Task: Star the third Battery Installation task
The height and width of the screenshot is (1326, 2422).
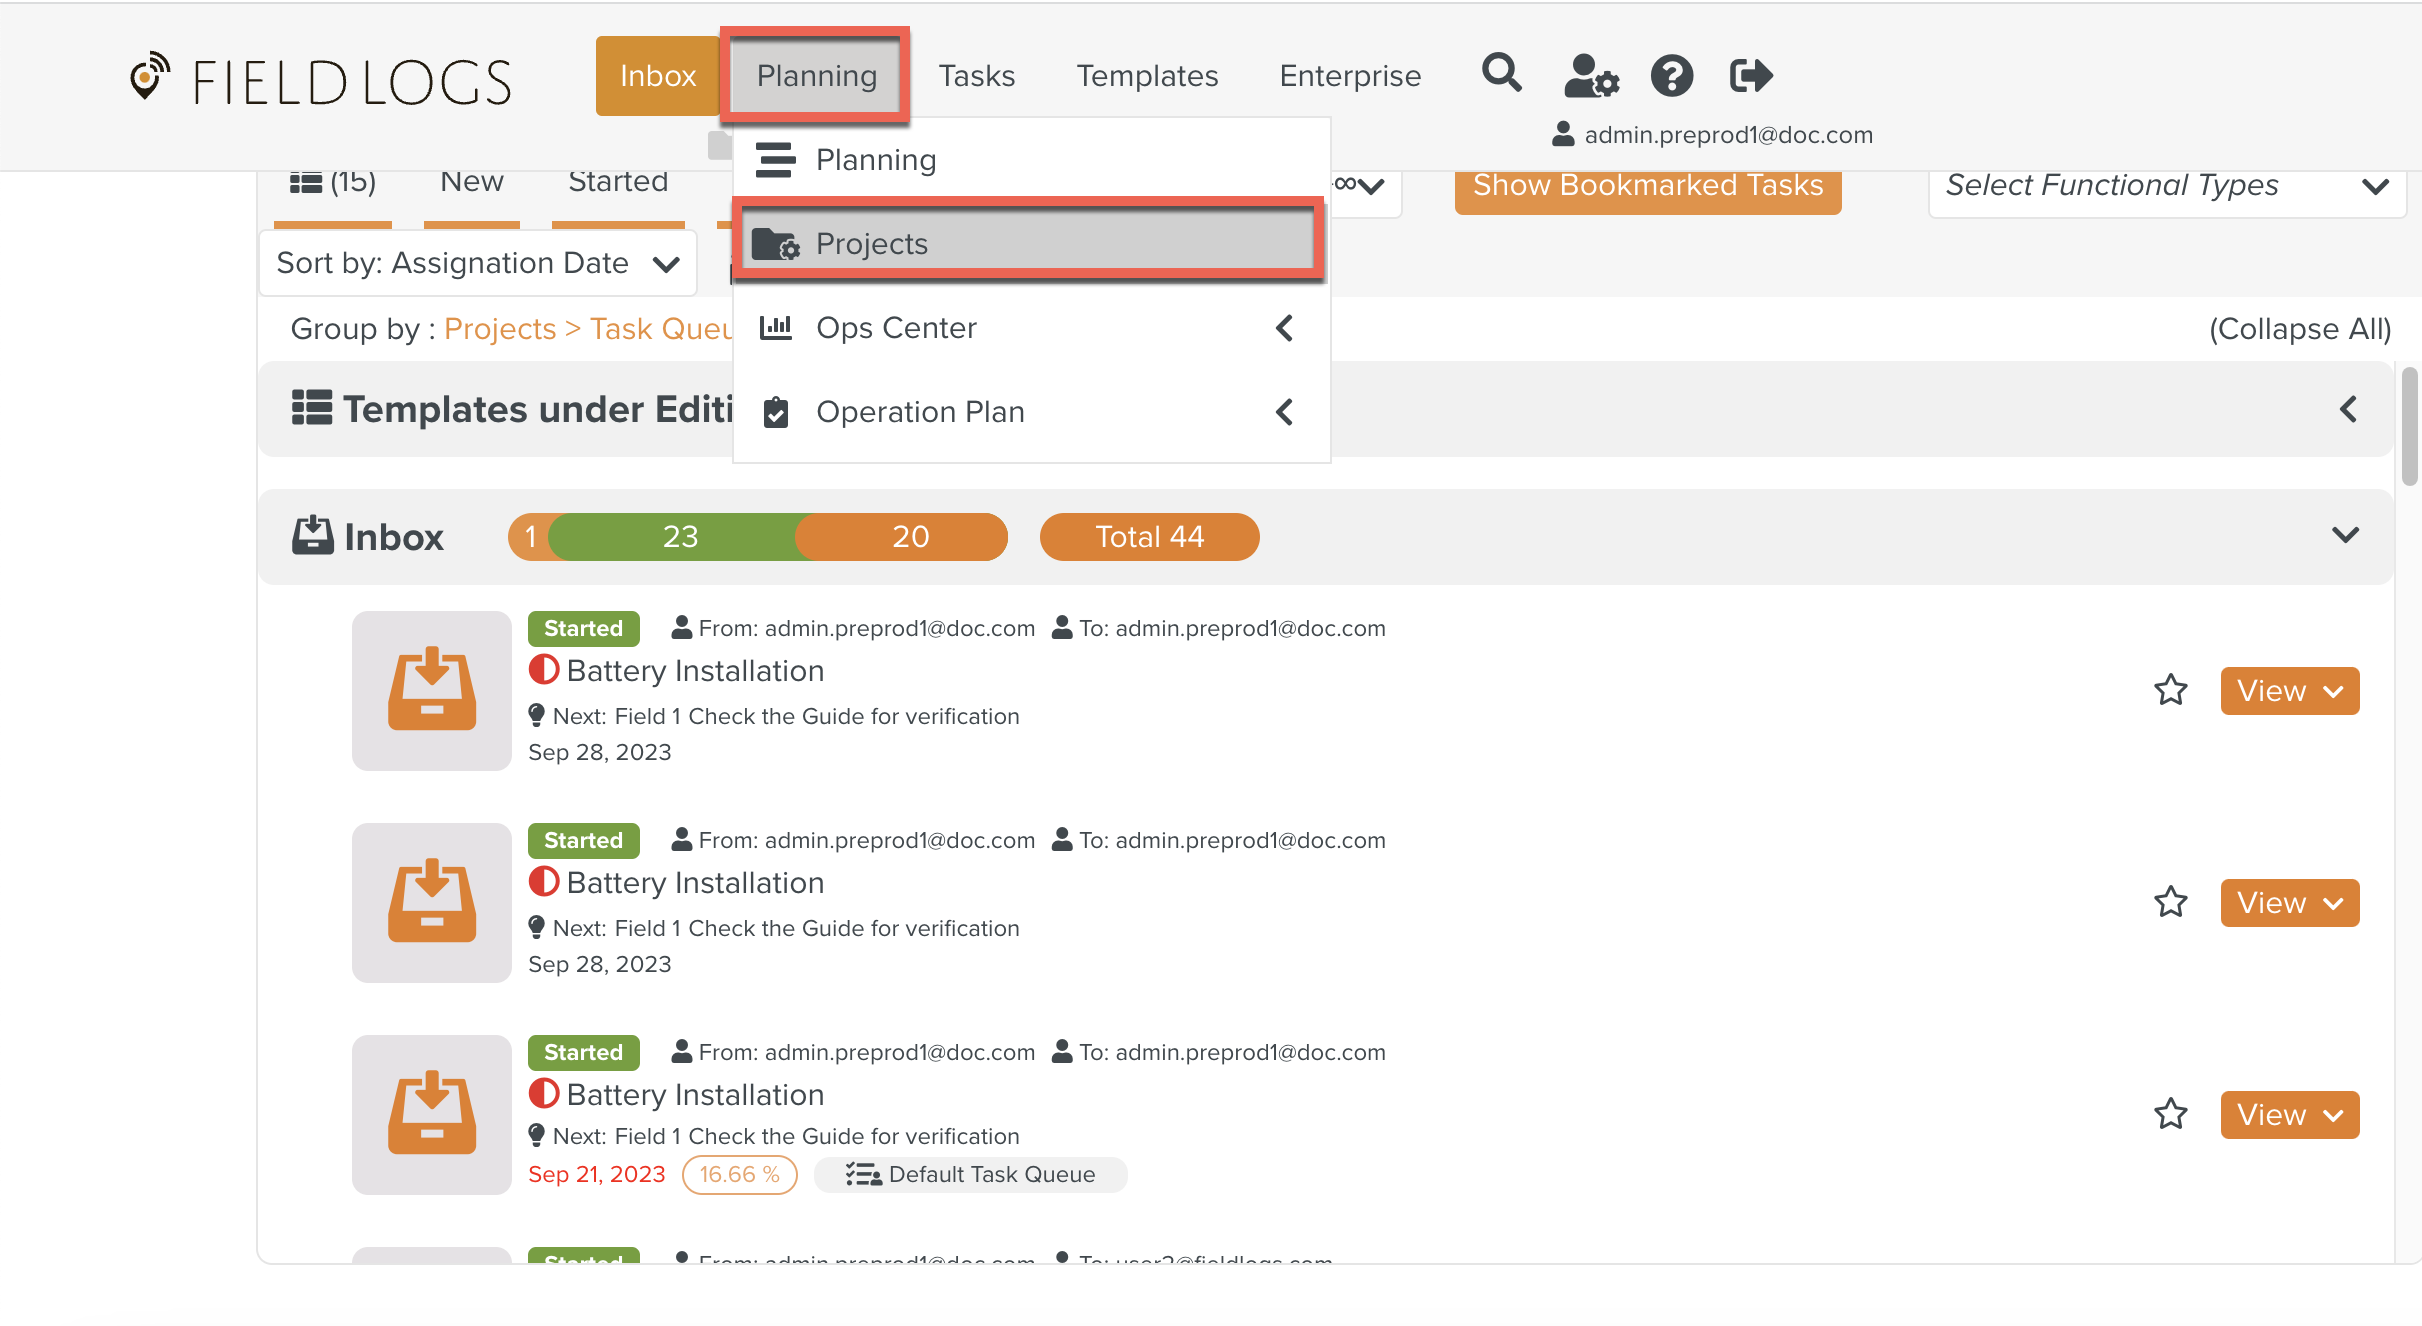Action: click(x=2170, y=1115)
